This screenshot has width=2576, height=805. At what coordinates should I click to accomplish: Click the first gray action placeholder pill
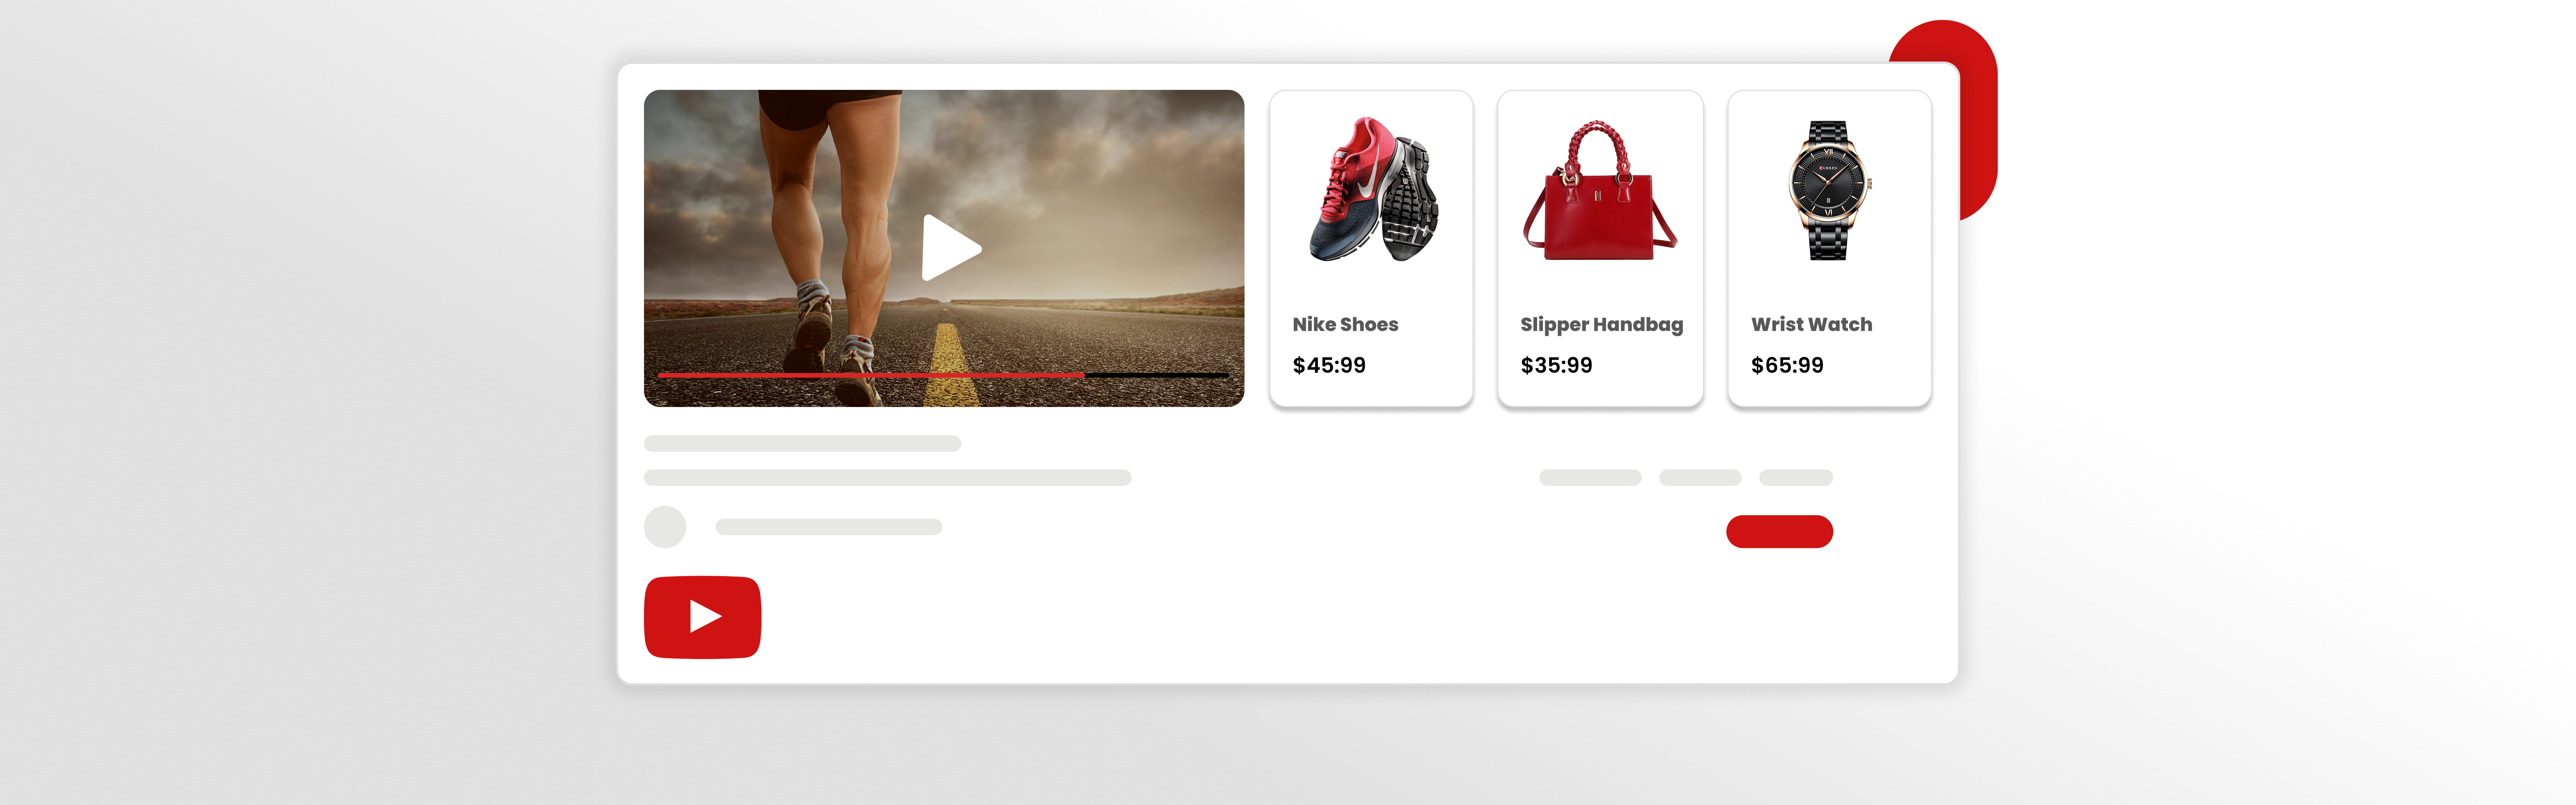tap(1590, 478)
